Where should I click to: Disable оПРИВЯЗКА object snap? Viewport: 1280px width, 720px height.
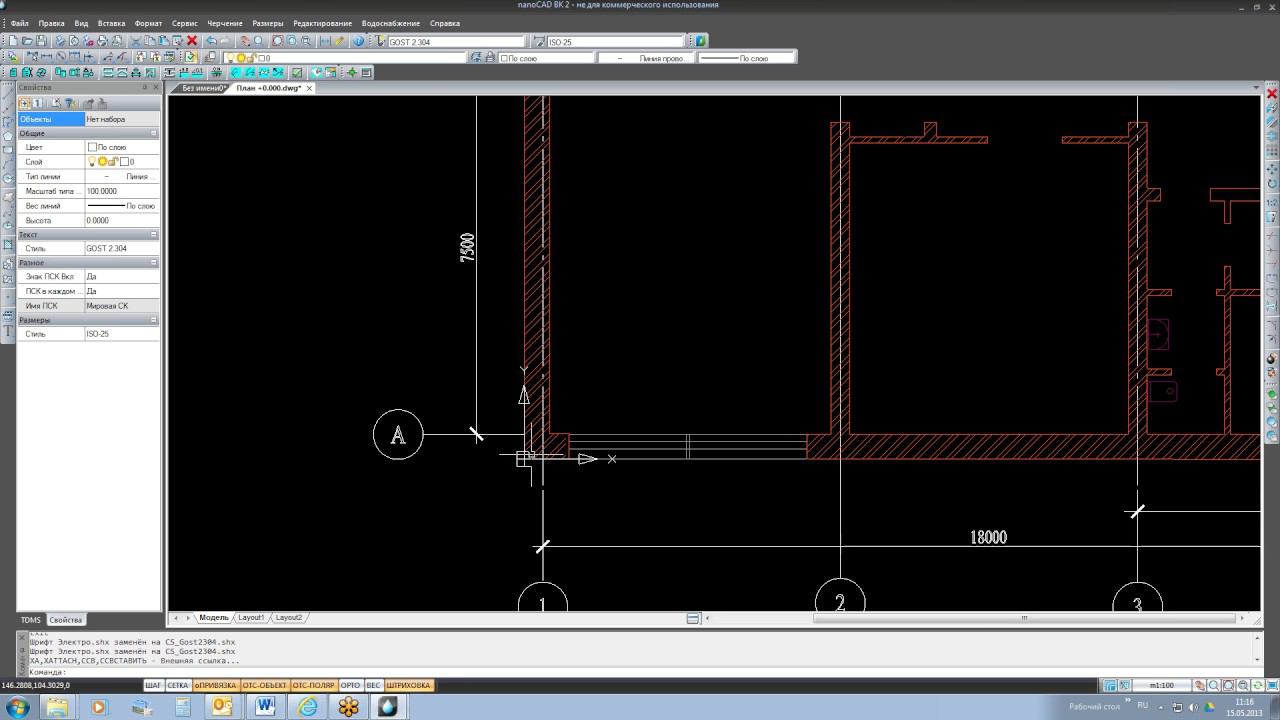(x=215, y=685)
